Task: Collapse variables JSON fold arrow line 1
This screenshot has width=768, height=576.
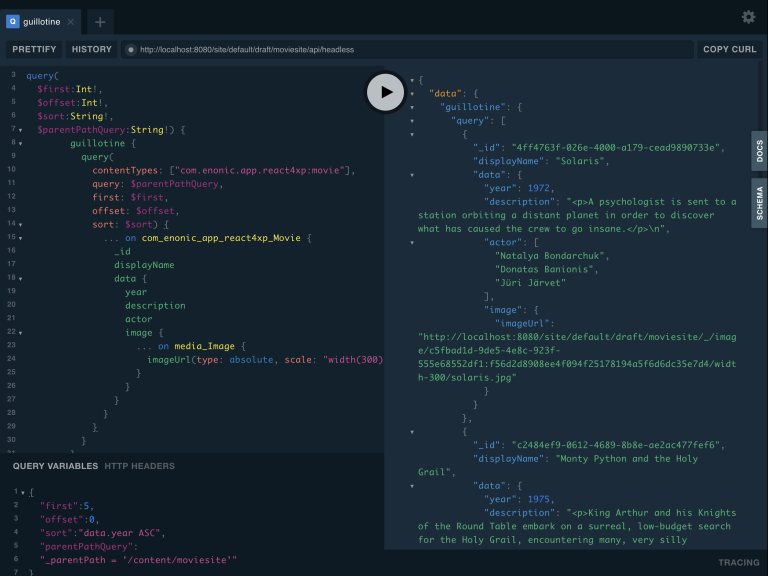Action: click(x=23, y=493)
